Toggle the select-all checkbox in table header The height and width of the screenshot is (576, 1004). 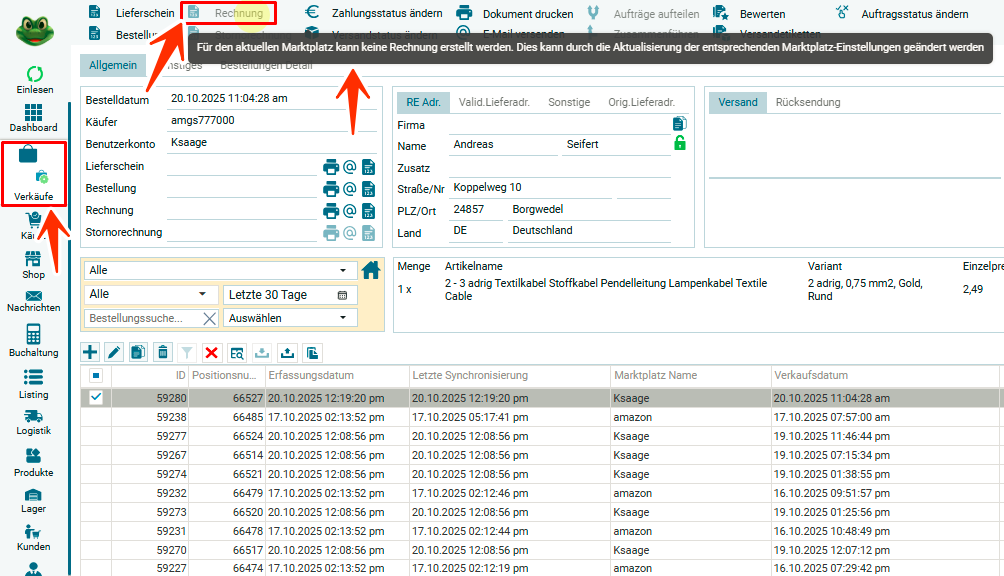pyautogui.click(x=96, y=376)
